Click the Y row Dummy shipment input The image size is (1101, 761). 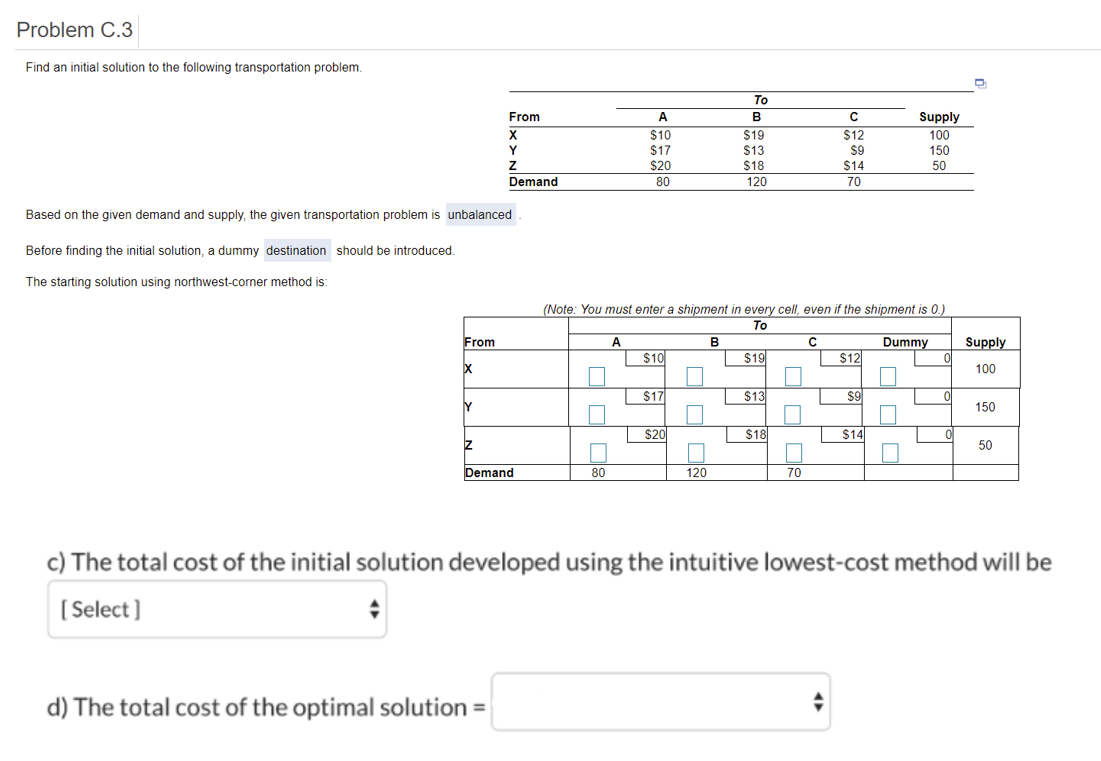[x=888, y=414]
